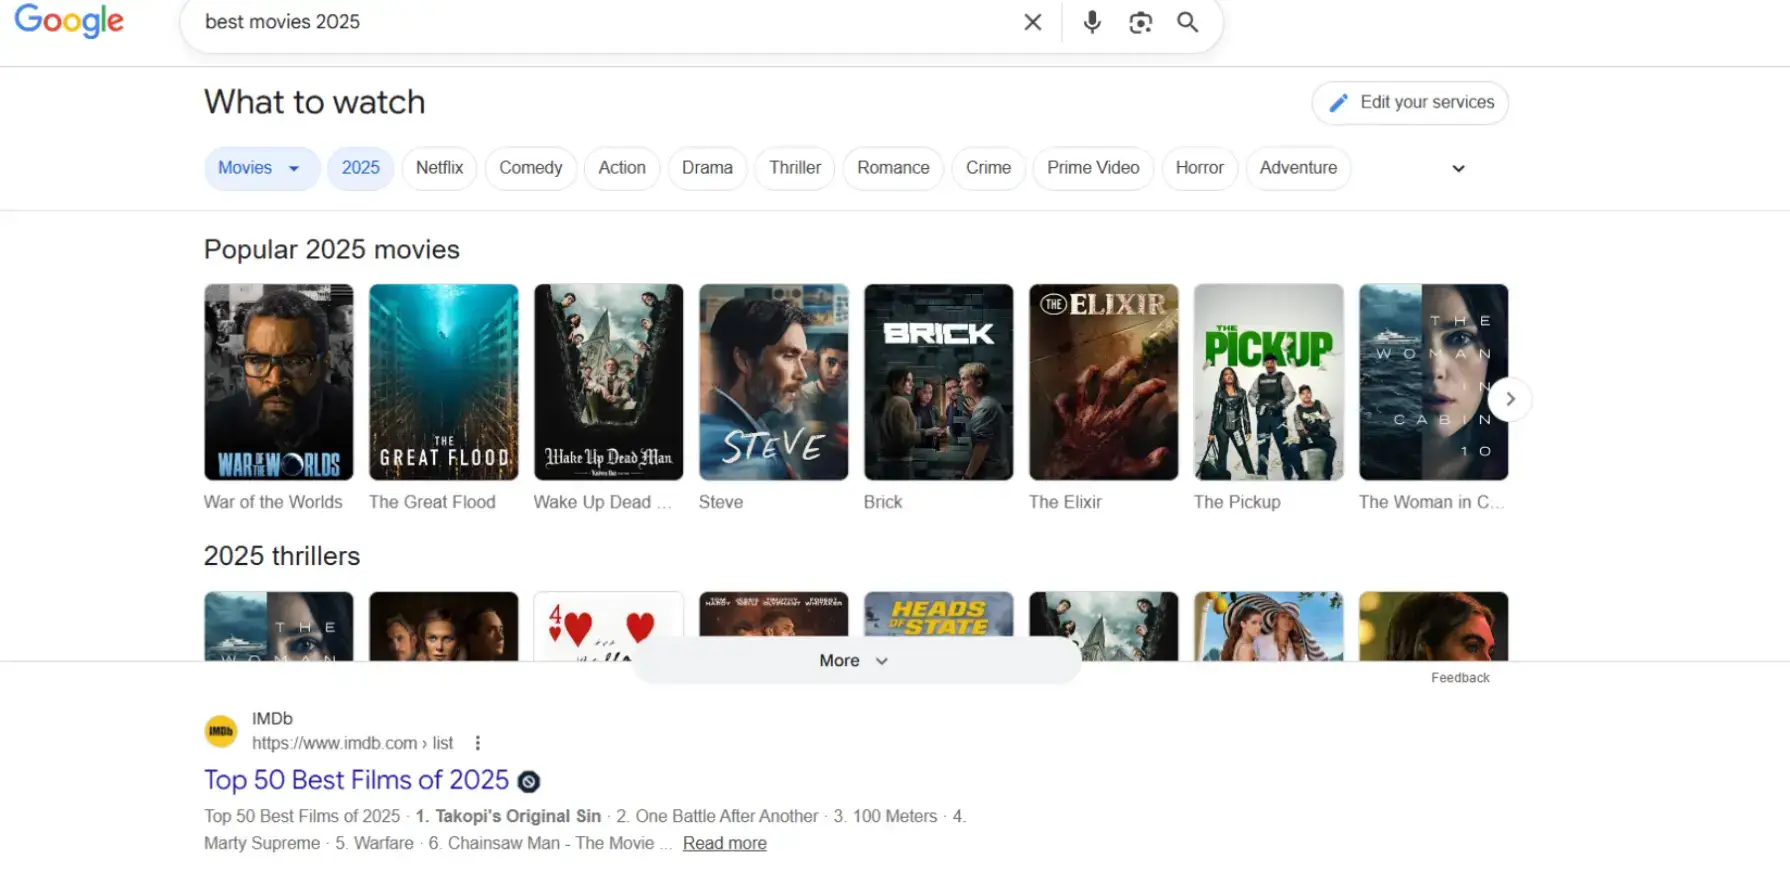The width and height of the screenshot is (1790, 871).
Task: Click the 2025 thrillers heading
Action: point(282,556)
